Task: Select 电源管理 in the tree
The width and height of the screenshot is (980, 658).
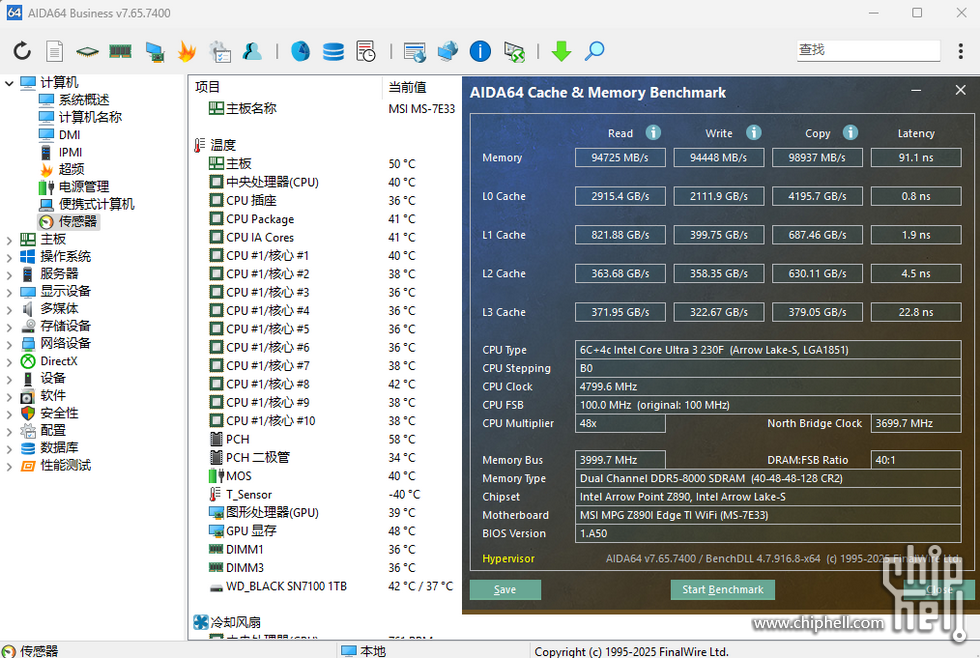Action: (x=84, y=187)
